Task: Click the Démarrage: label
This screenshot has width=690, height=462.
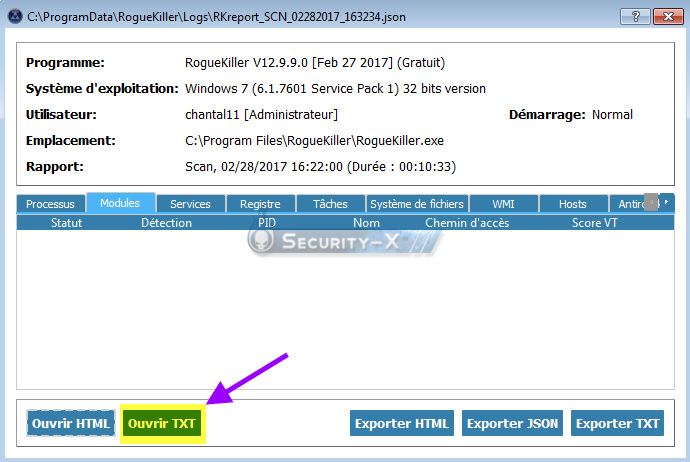Action: click(x=547, y=115)
